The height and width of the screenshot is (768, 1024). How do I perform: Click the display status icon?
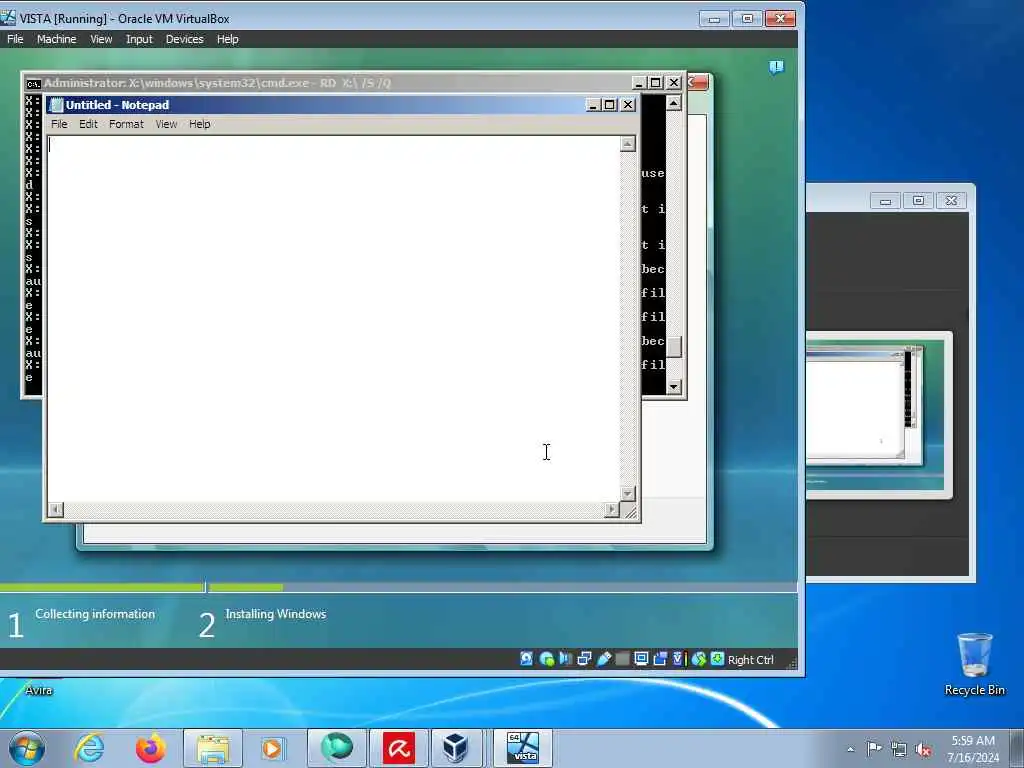(x=641, y=659)
